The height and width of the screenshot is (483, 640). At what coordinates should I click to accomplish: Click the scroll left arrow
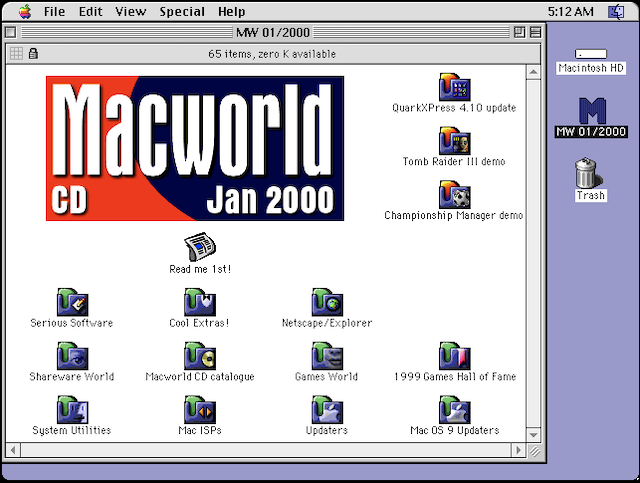click(13, 450)
